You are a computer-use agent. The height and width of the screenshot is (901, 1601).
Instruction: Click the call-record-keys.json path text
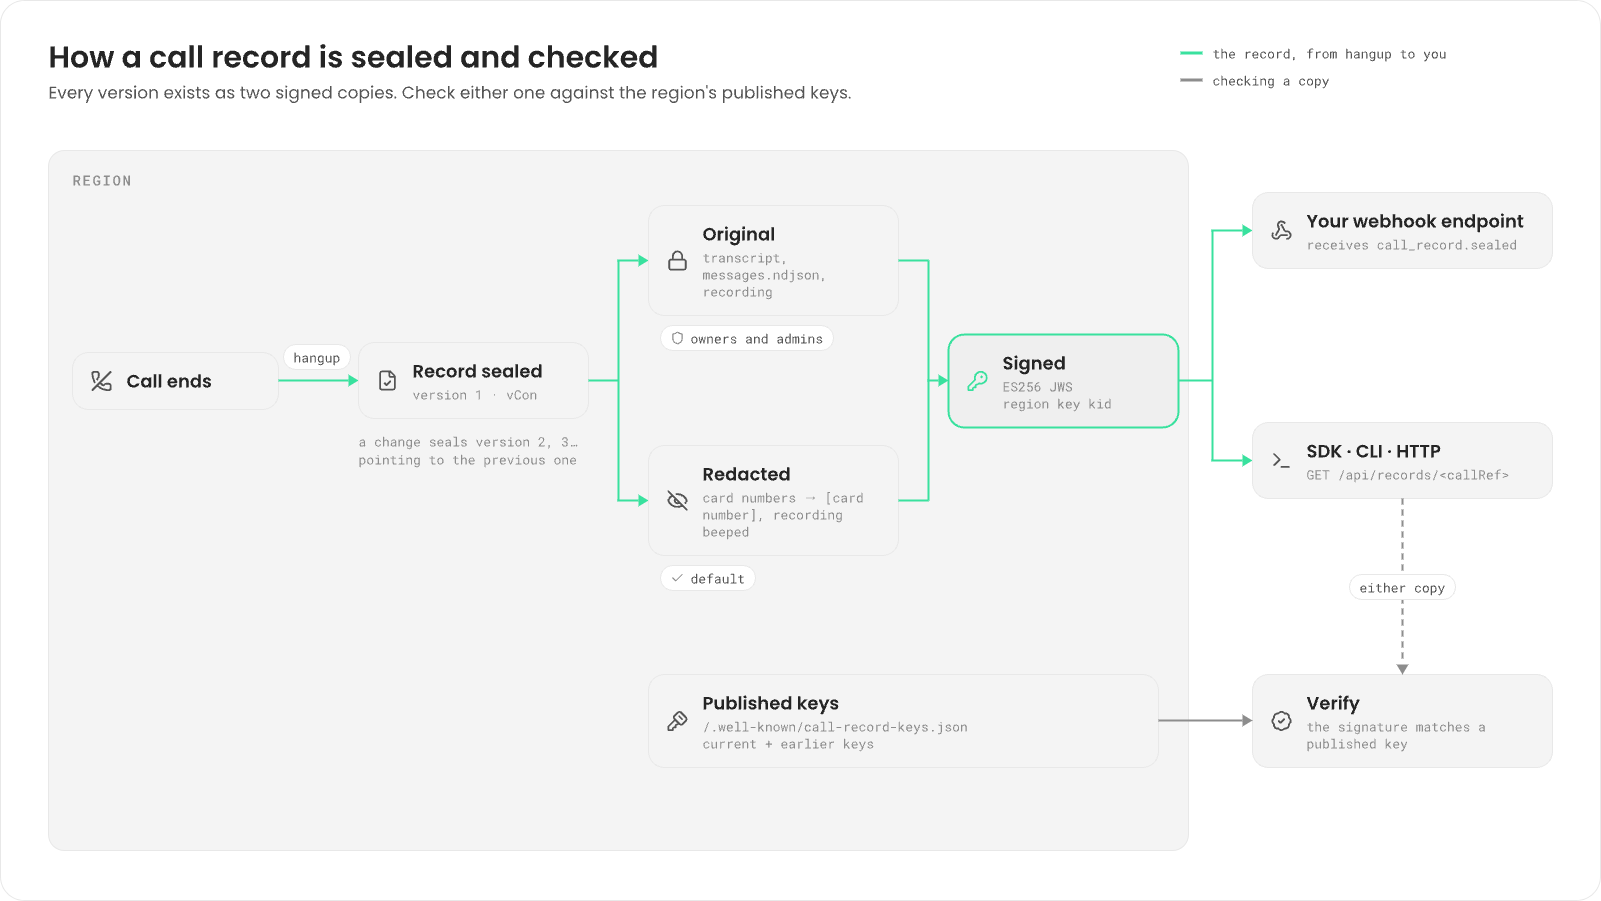coord(835,728)
